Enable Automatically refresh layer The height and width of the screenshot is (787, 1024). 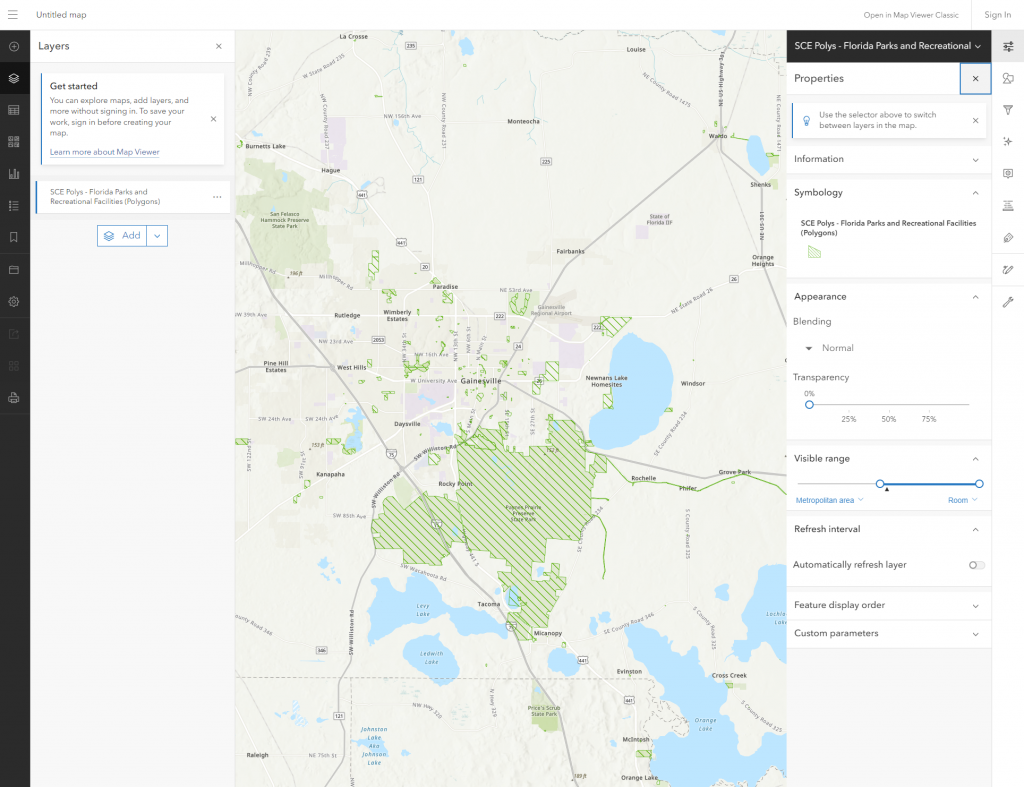pyautogui.click(x=975, y=565)
